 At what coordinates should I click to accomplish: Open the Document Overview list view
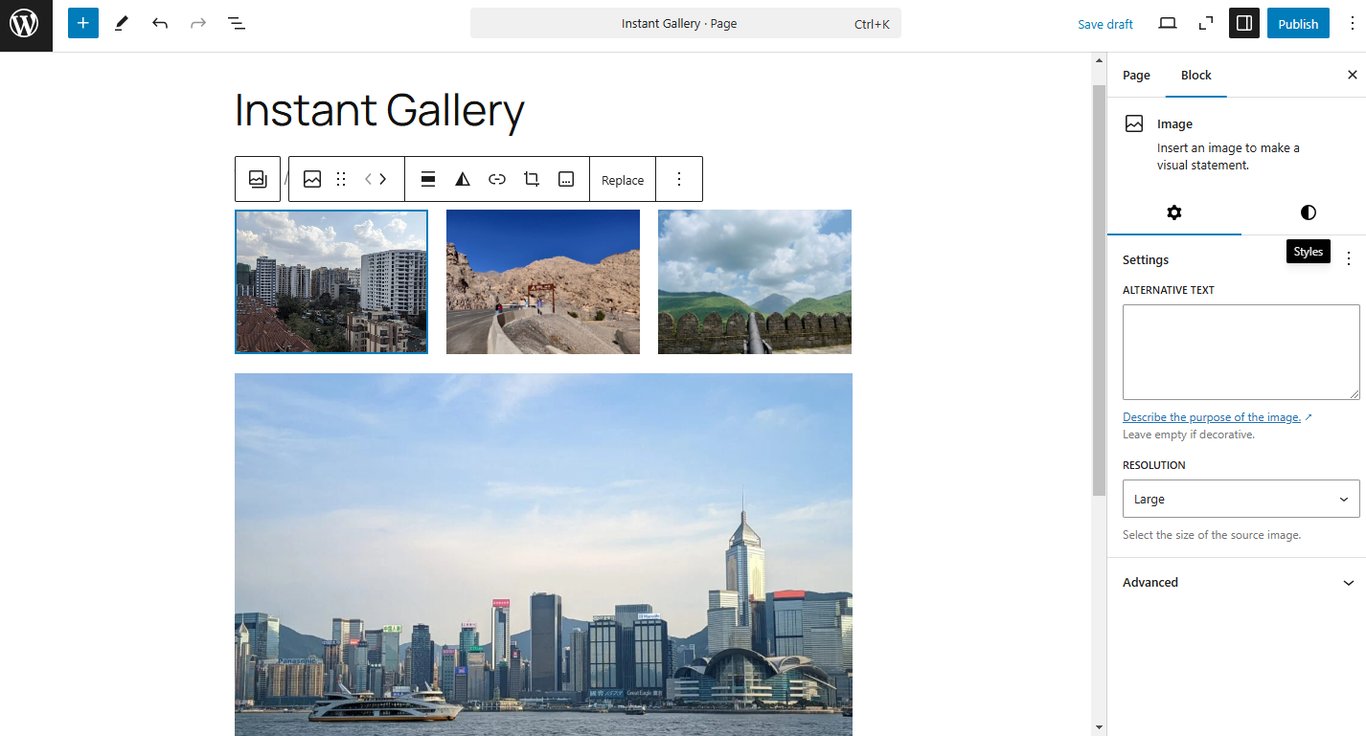(x=236, y=22)
